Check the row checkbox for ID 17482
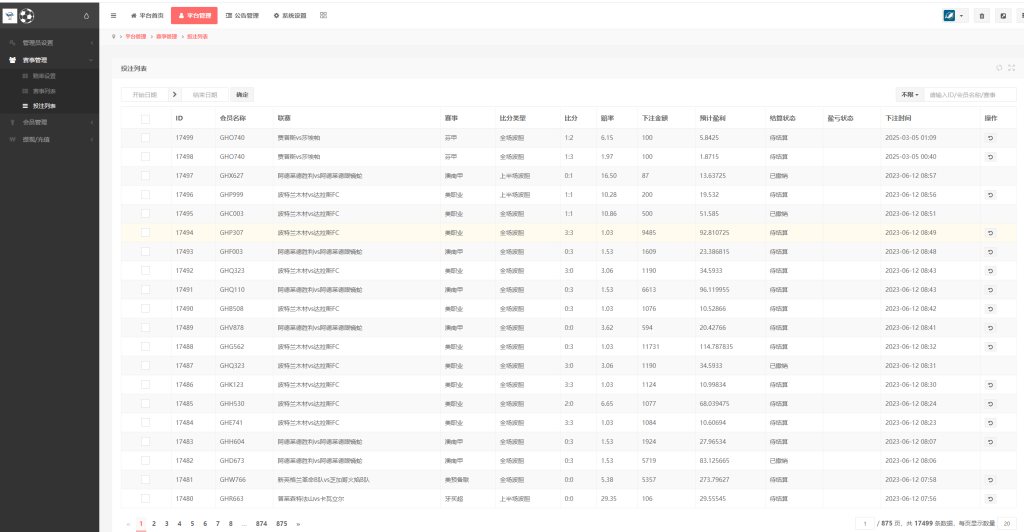This screenshot has height=532, width=1024. tap(145, 460)
